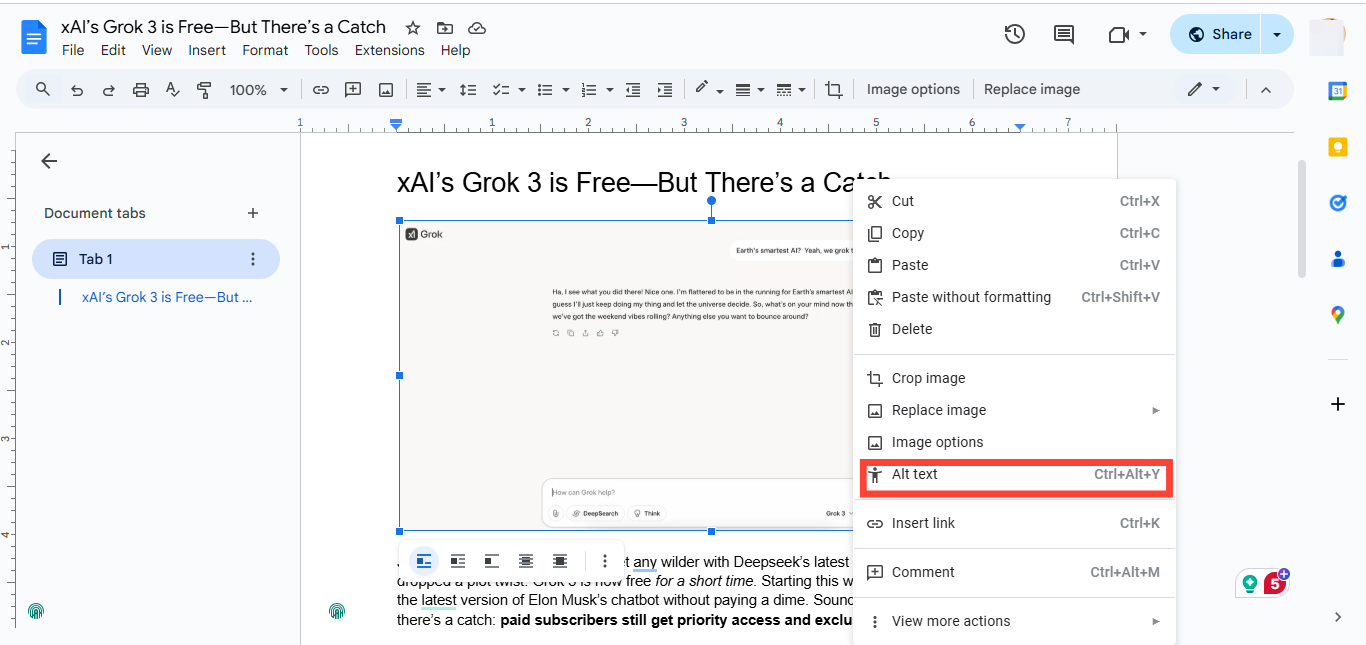
Task: Open the text alignment dropdown
Action: (431, 90)
